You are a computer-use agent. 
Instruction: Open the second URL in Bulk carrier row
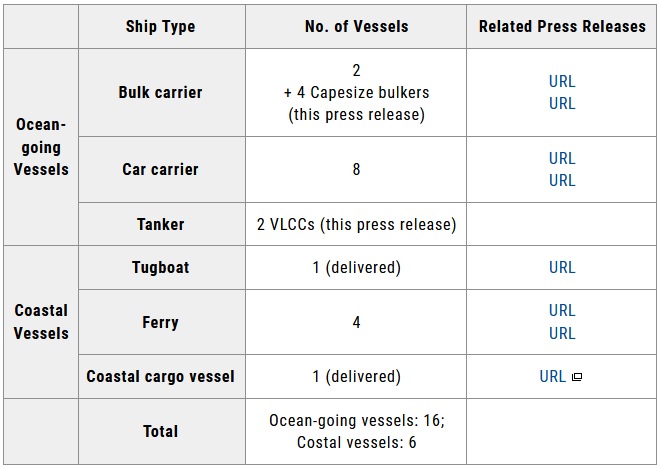[562, 103]
